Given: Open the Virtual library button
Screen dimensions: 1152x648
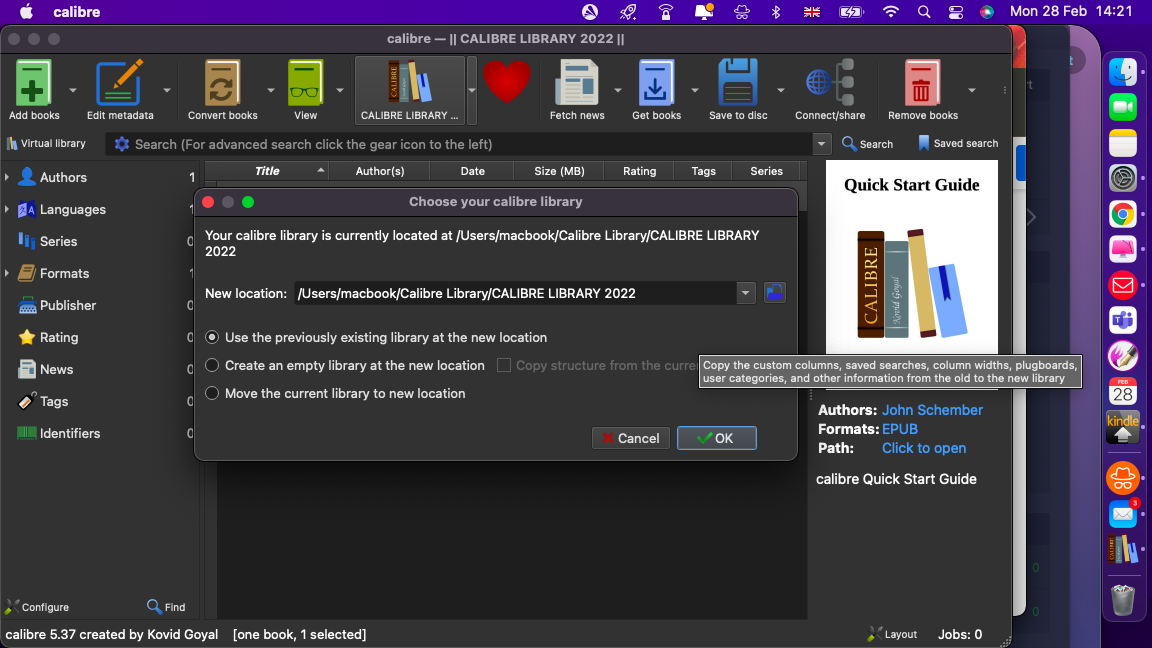Looking at the screenshot, I should pyautogui.click(x=46, y=143).
